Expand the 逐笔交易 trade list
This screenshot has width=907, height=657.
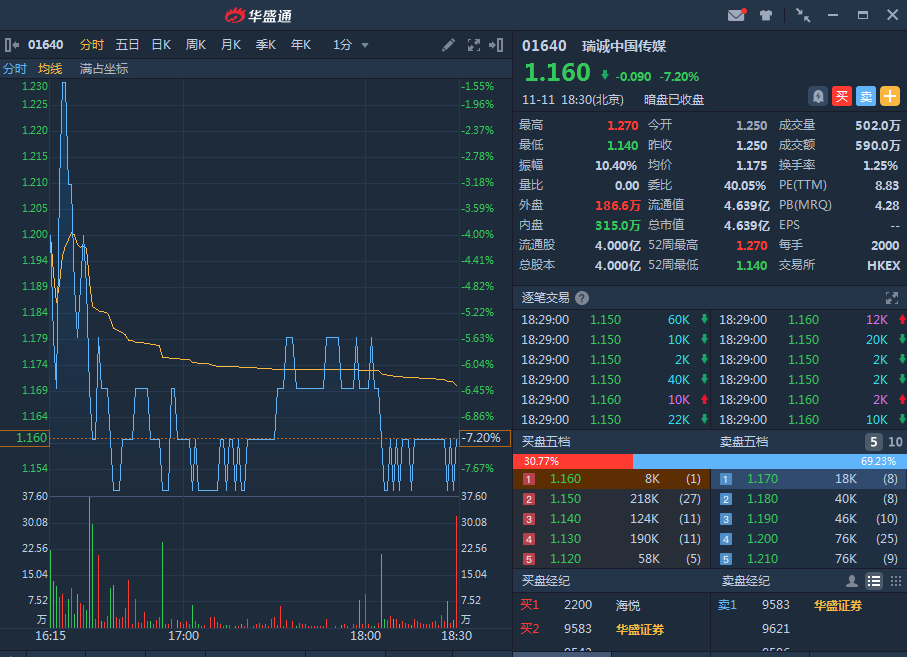pos(892,298)
